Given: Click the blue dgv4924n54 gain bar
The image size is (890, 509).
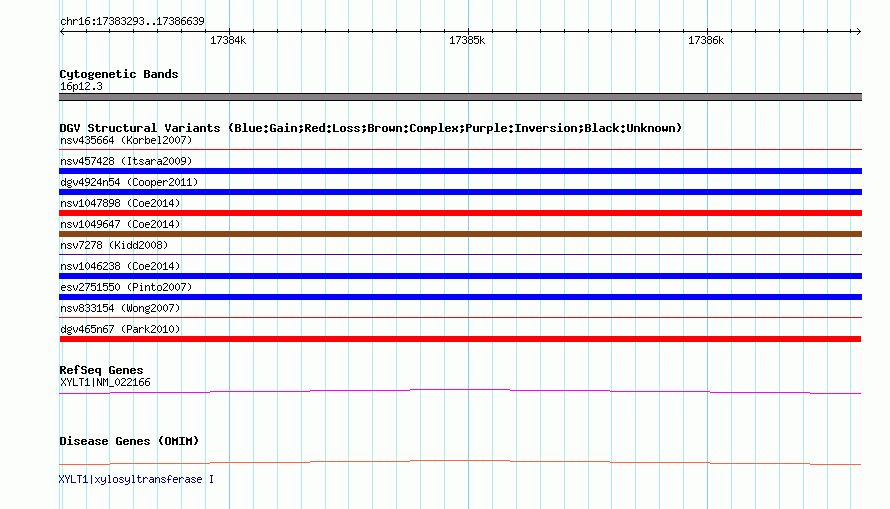Looking at the screenshot, I should point(460,192).
